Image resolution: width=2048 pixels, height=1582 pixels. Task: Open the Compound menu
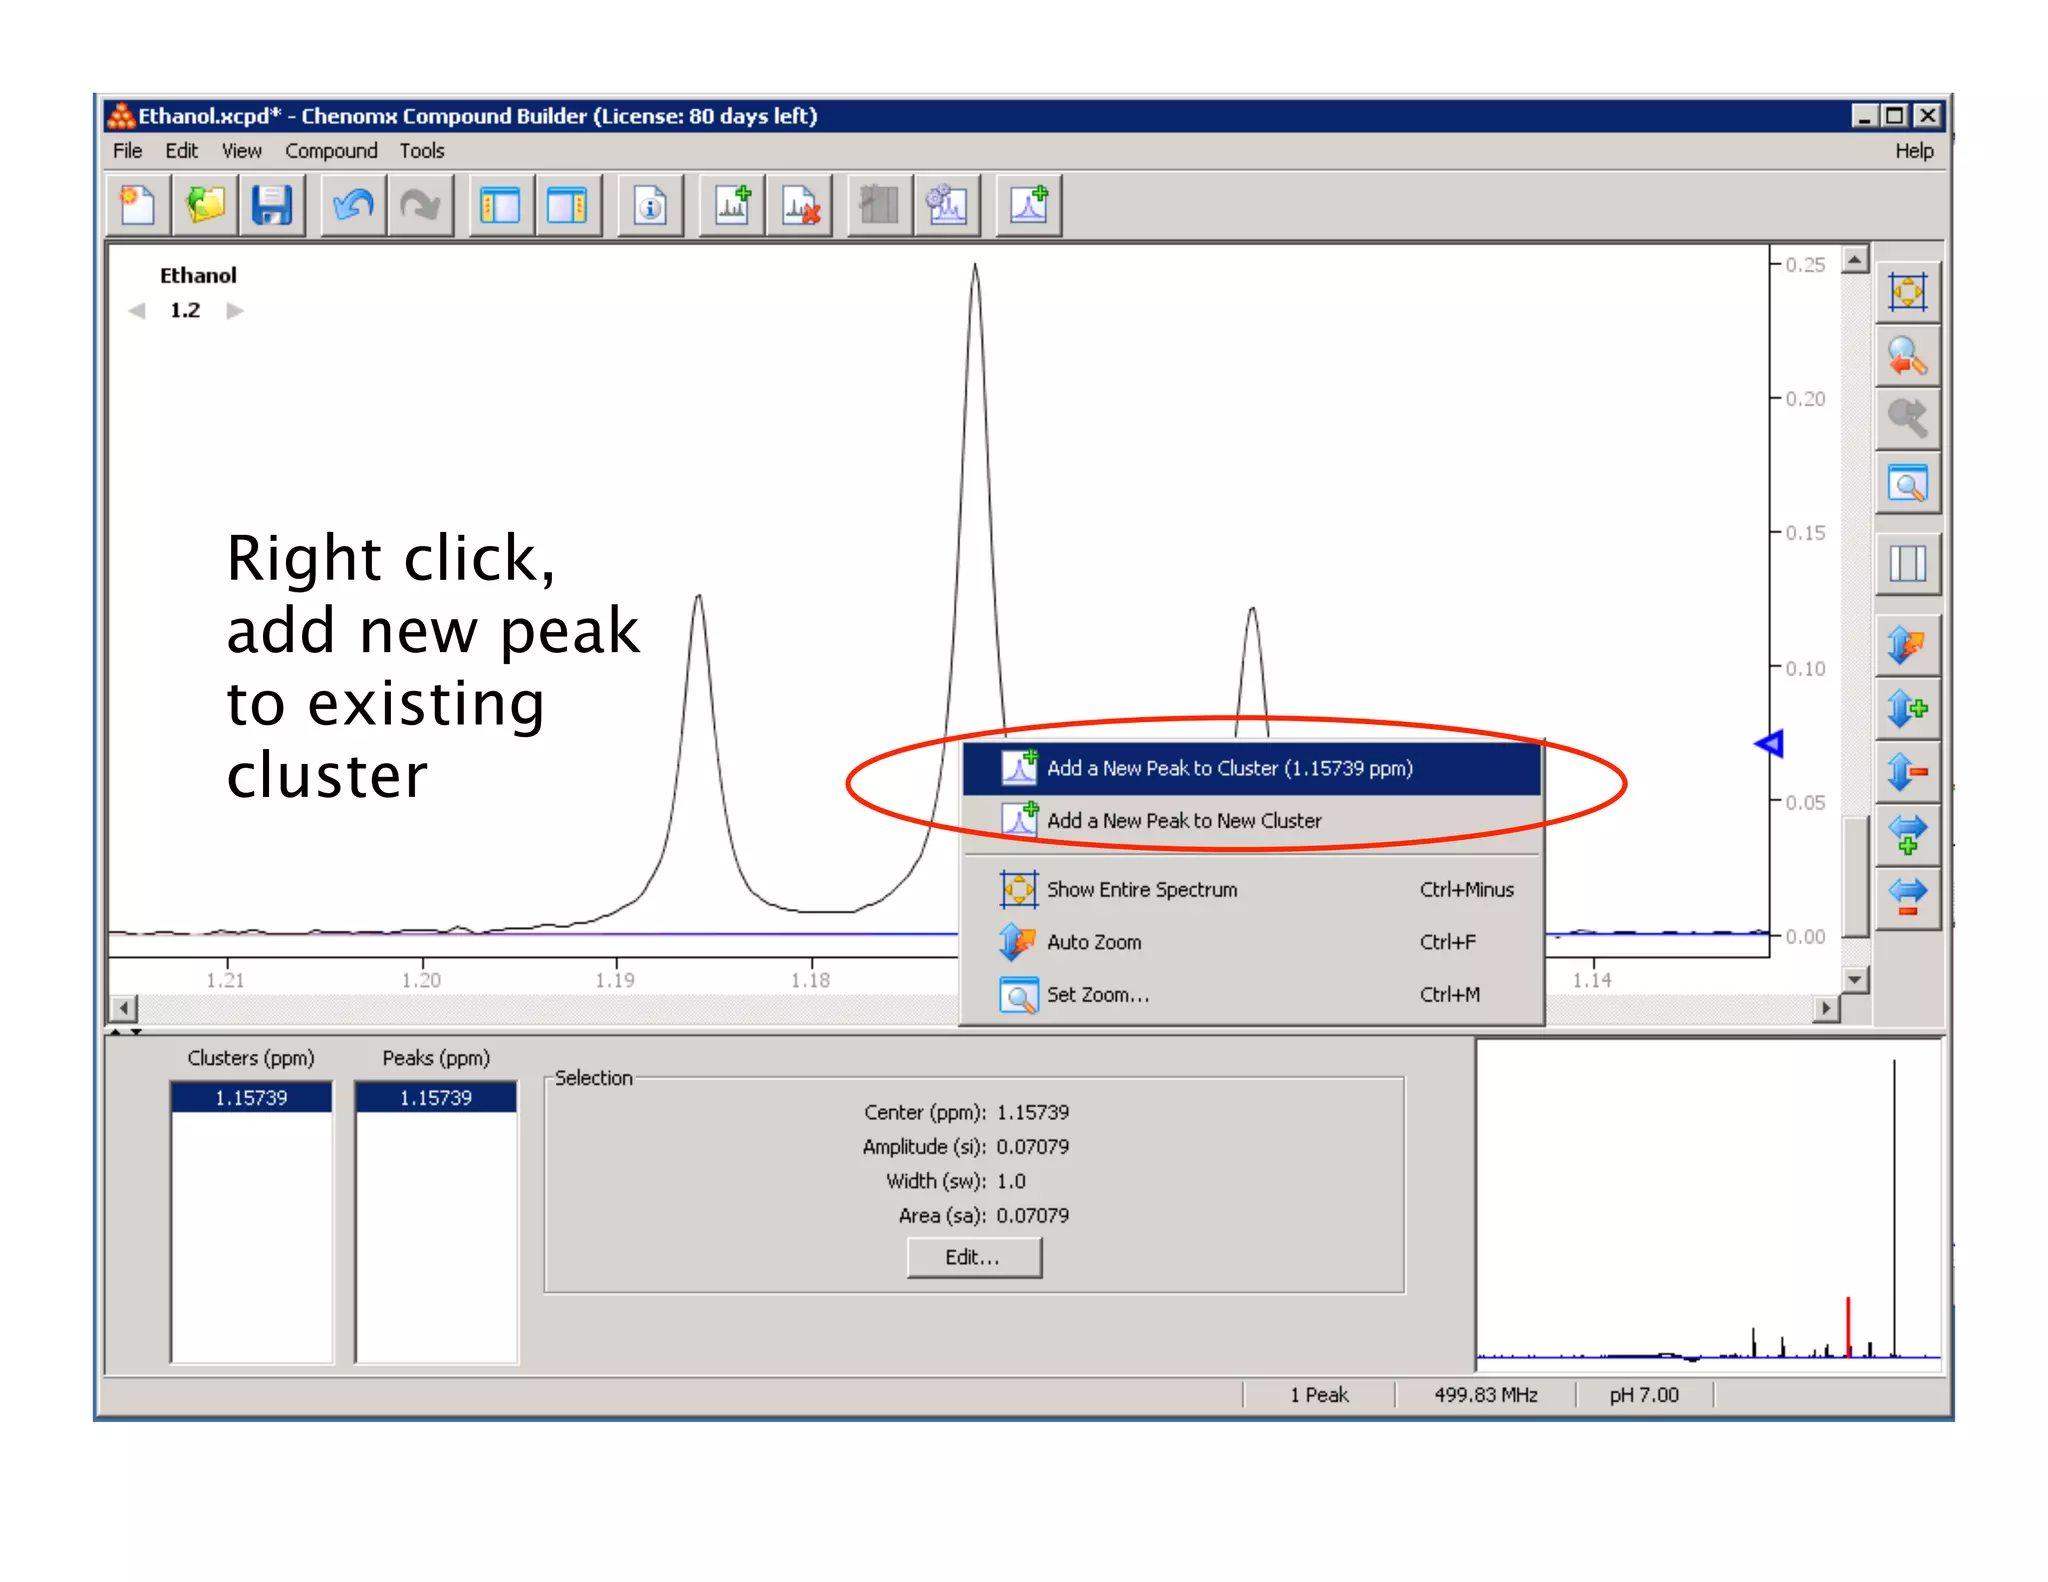[x=331, y=151]
